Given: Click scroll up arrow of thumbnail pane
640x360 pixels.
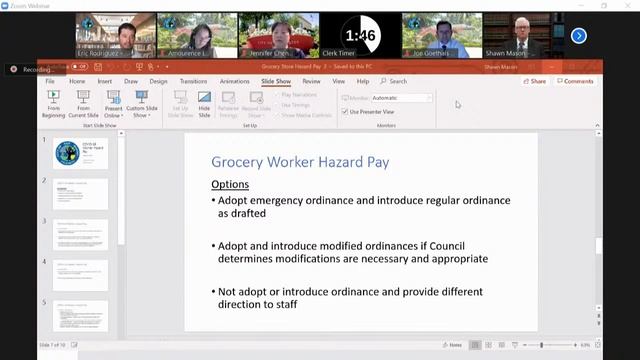Looking at the screenshot, I should (121, 133).
